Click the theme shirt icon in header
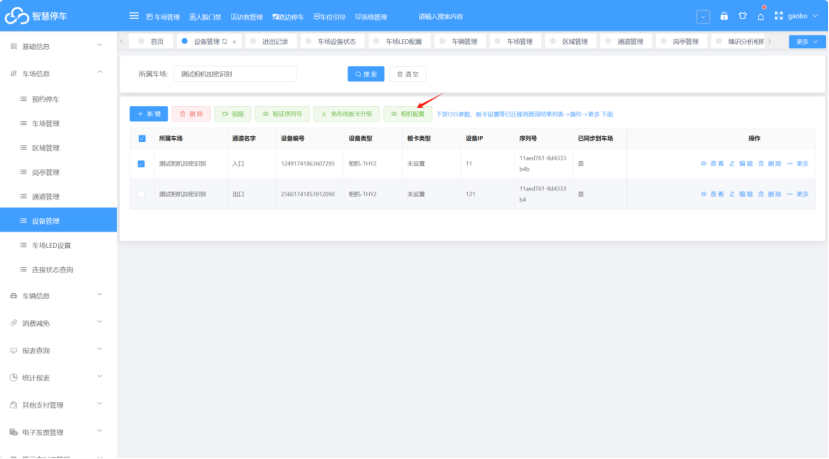 pos(742,16)
